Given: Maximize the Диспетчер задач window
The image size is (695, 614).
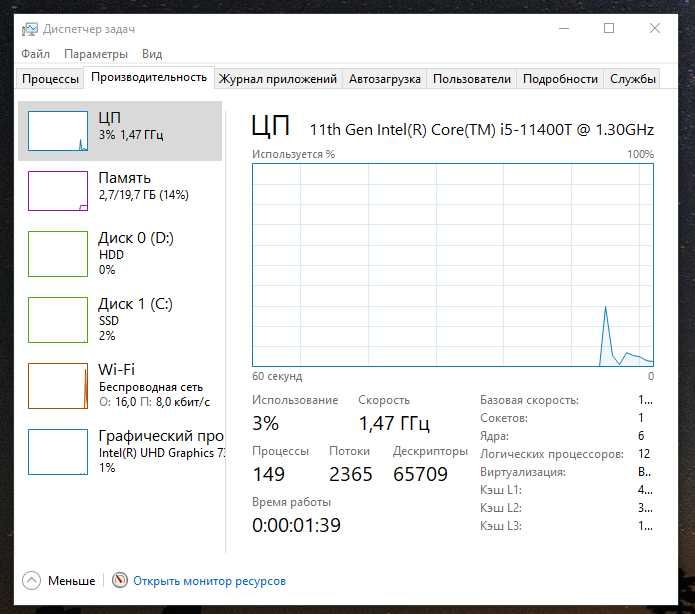Looking at the screenshot, I should (x=609, y=28).
